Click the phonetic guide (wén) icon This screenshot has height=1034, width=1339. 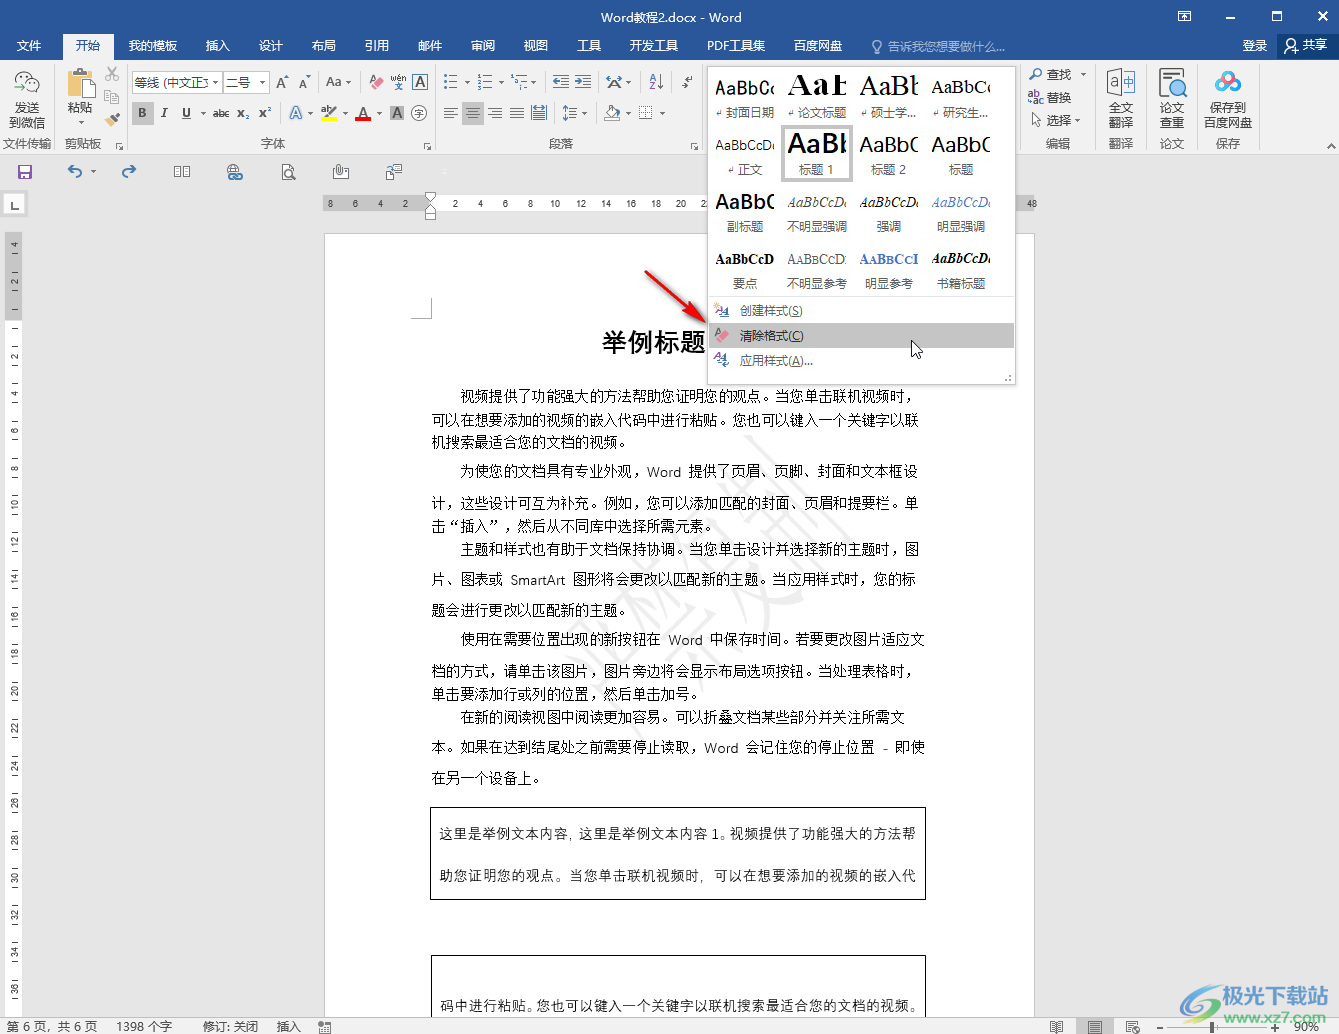pyautogui.click(x=398, y=82)
